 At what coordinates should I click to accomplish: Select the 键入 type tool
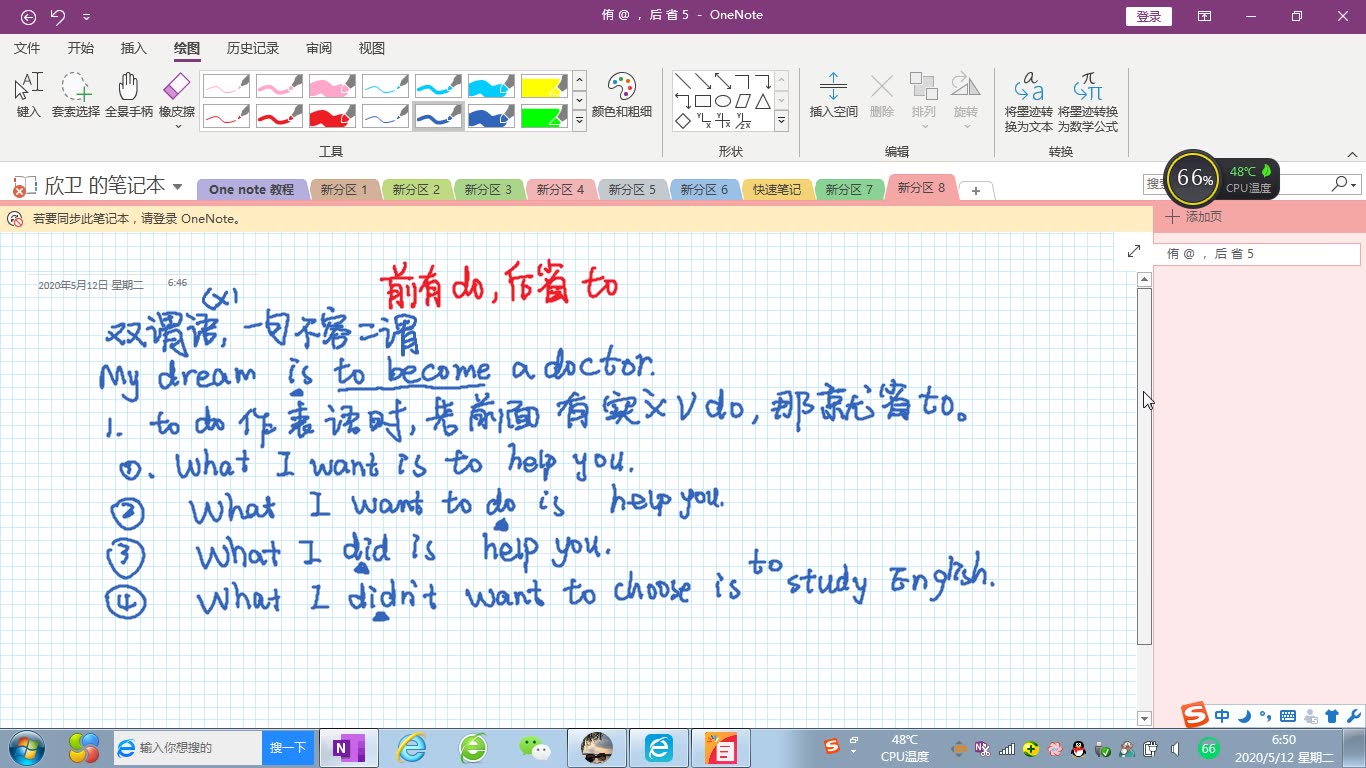point(29,96)
